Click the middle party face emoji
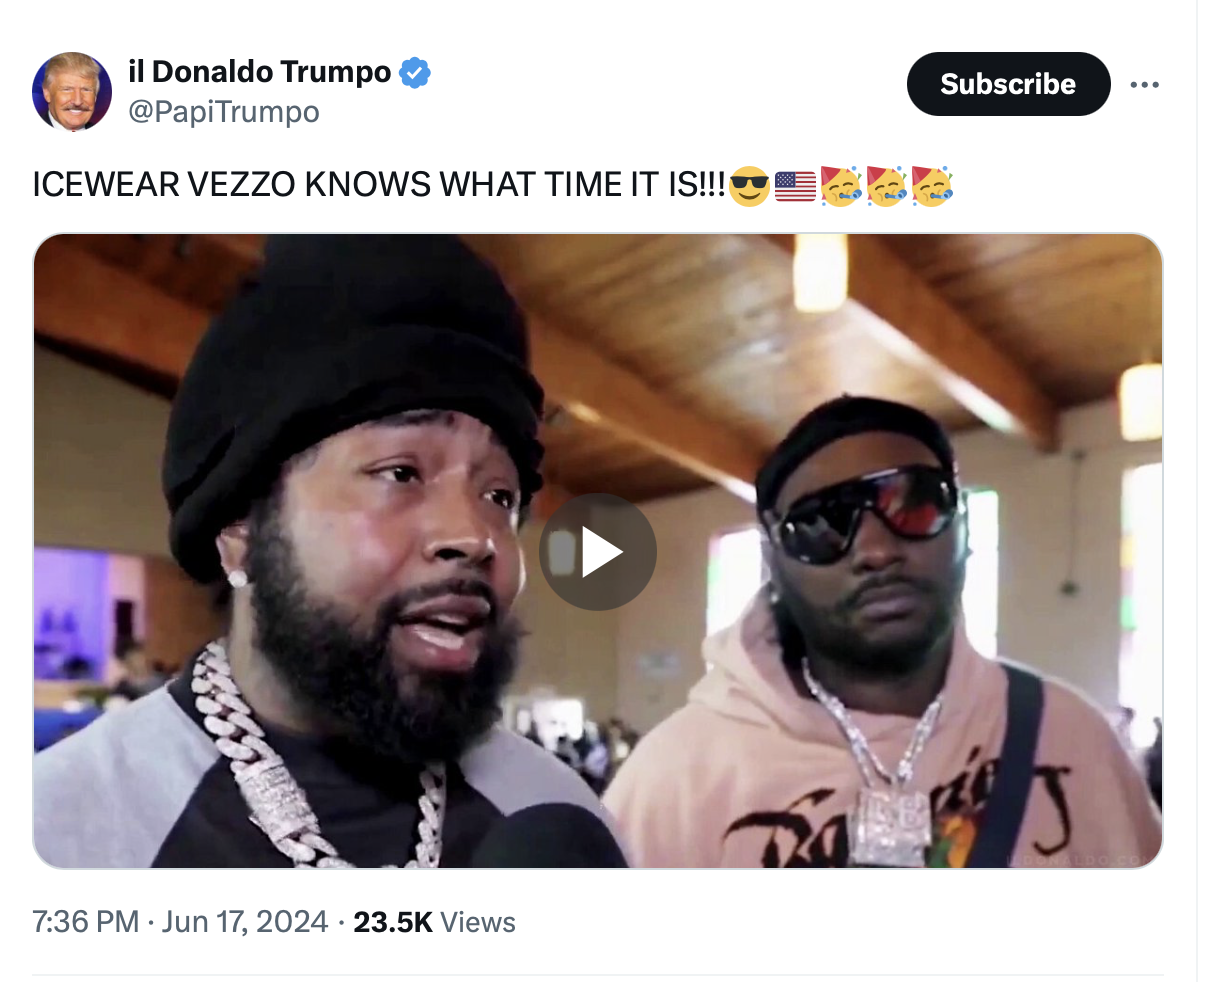The image size is (1206, 982). pyautogui.click(x=887, y=186)
